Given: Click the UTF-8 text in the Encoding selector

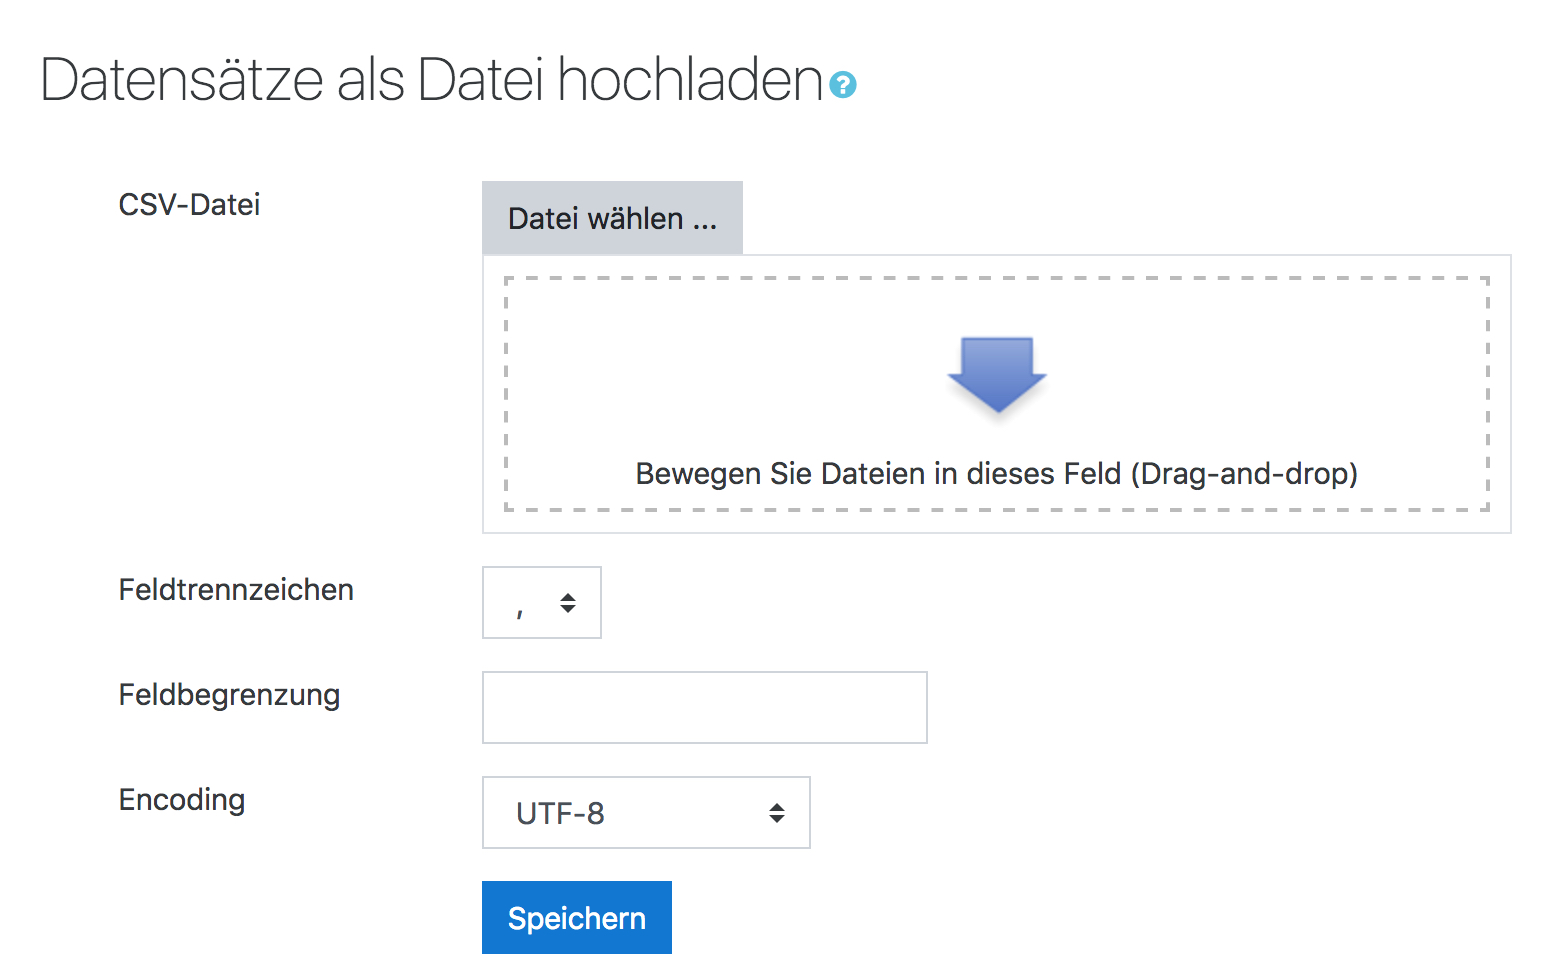Looking at the screenshot, I should coord(560,814).
